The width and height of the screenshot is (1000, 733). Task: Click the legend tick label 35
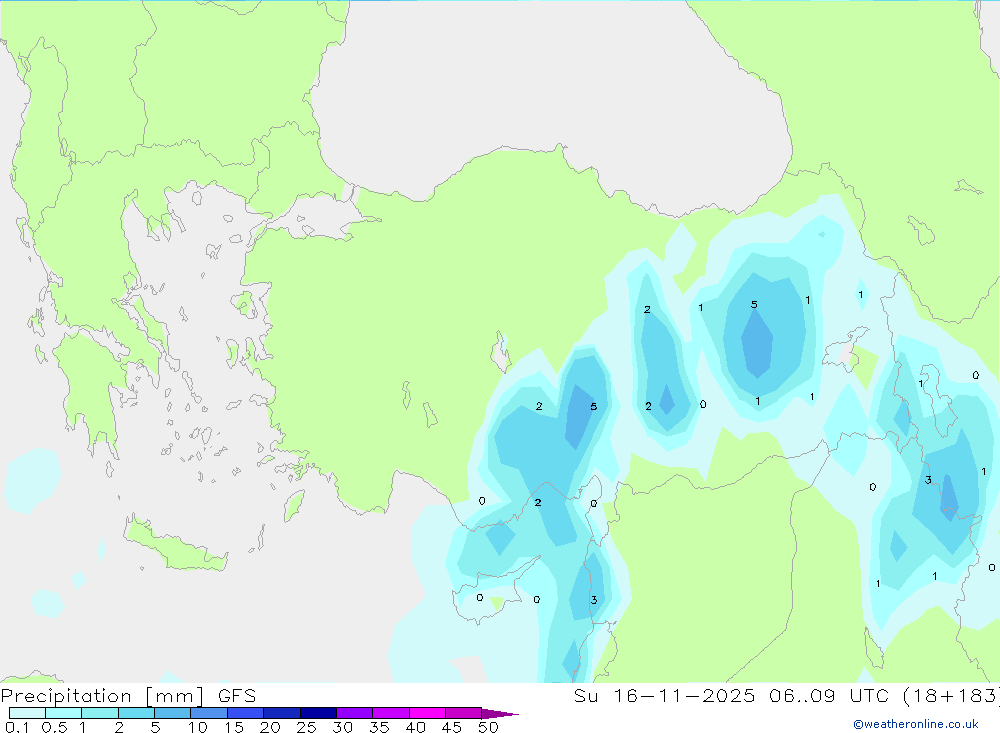click(379, 727)
